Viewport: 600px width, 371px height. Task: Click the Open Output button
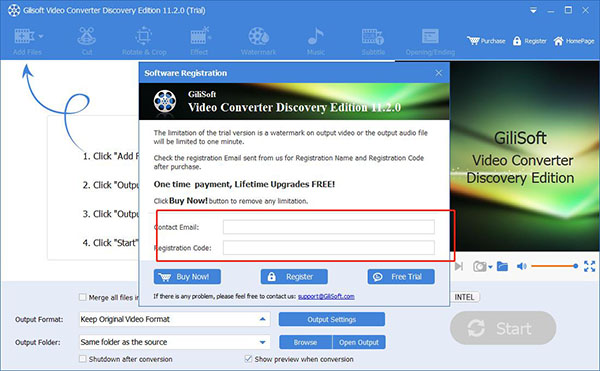tap(359, 342)
